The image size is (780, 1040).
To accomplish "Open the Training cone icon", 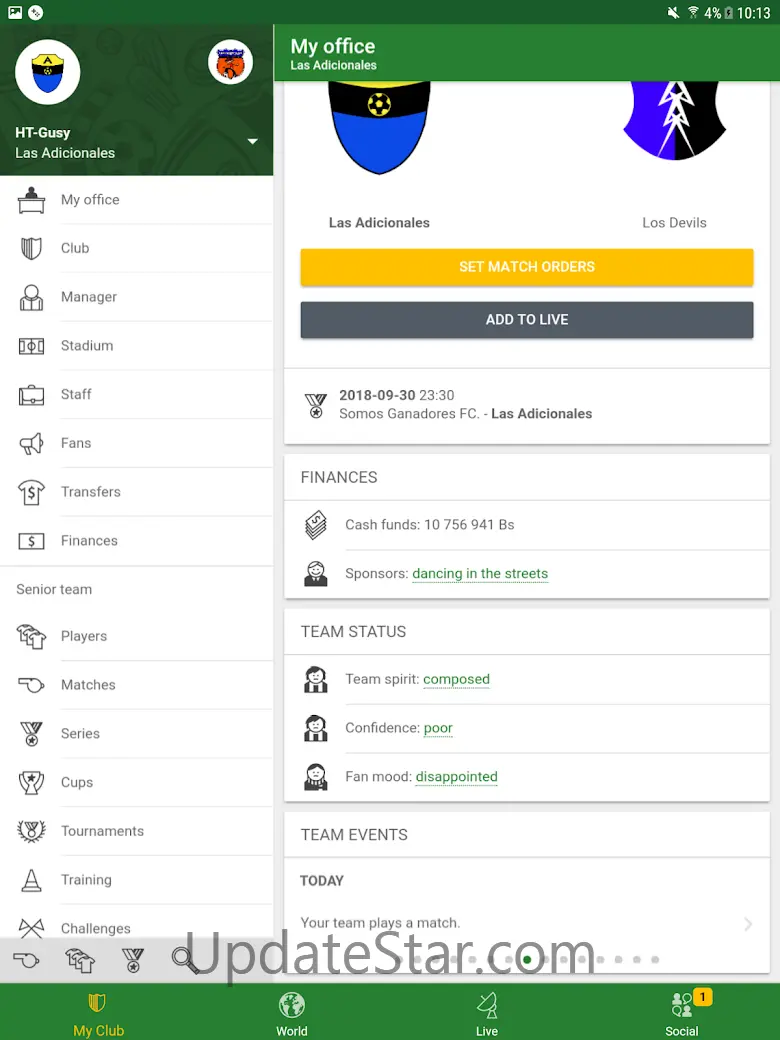I will coord(31,880).
